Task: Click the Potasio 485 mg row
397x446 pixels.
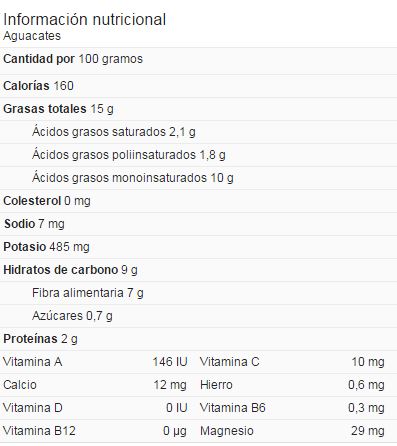Action: [x=198, y=247]
